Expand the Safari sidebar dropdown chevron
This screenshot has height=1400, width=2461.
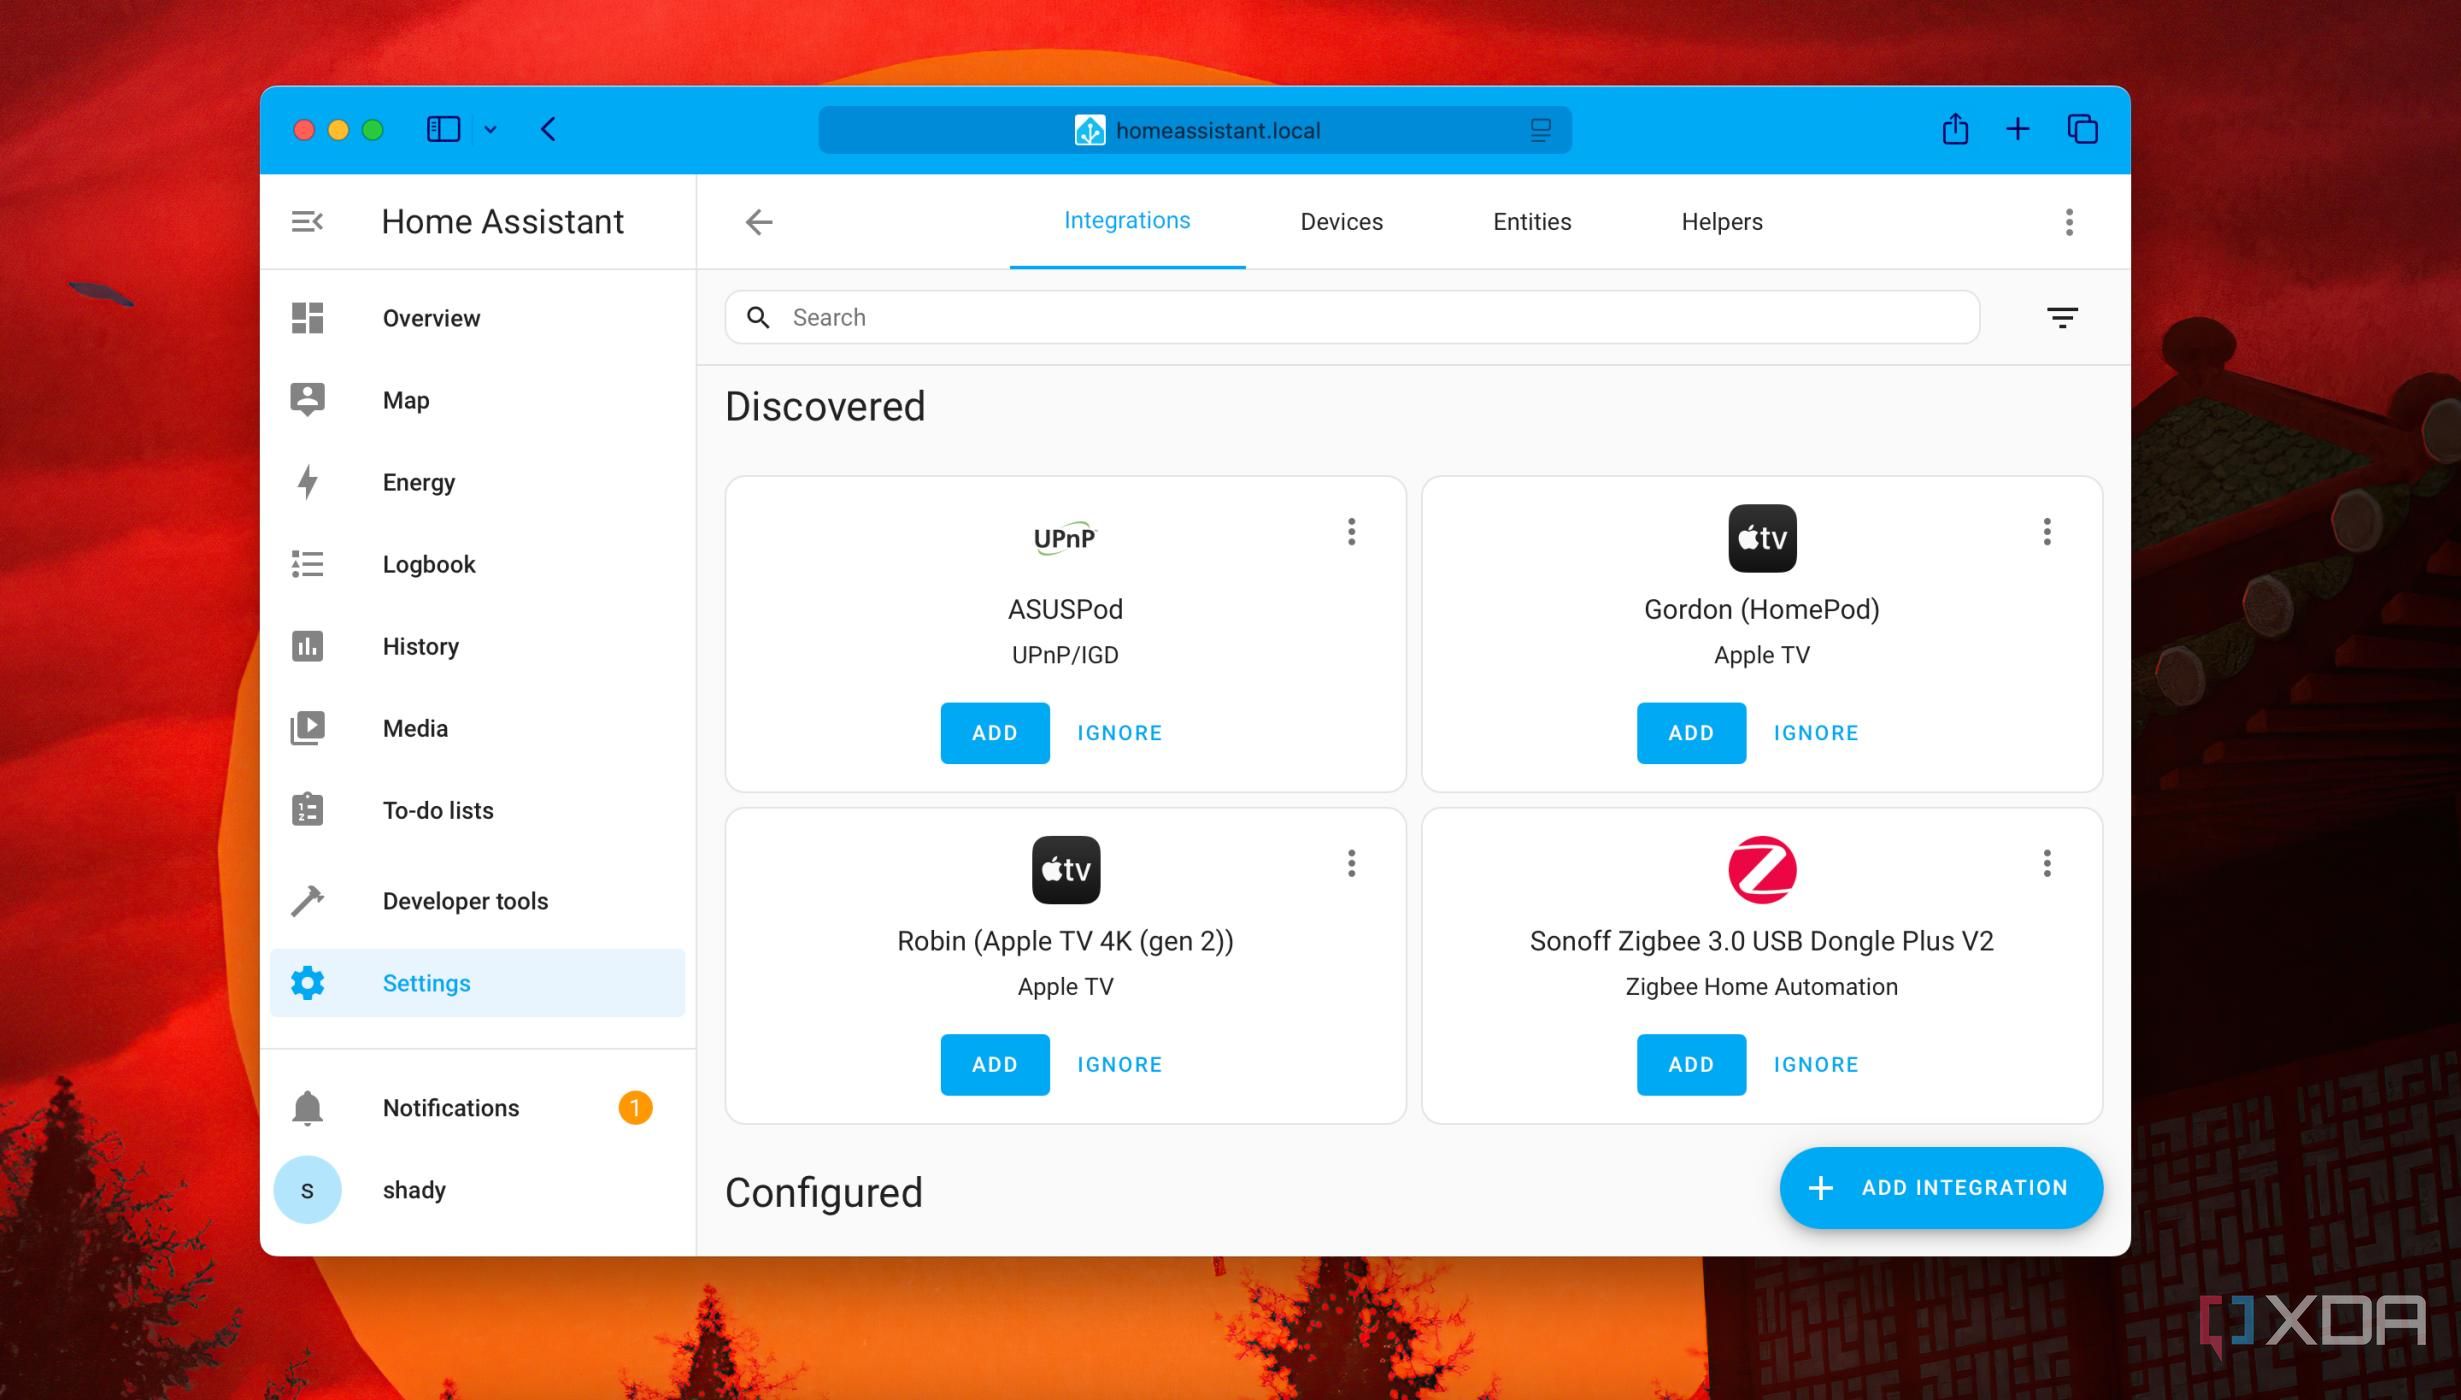click(490, 129)
